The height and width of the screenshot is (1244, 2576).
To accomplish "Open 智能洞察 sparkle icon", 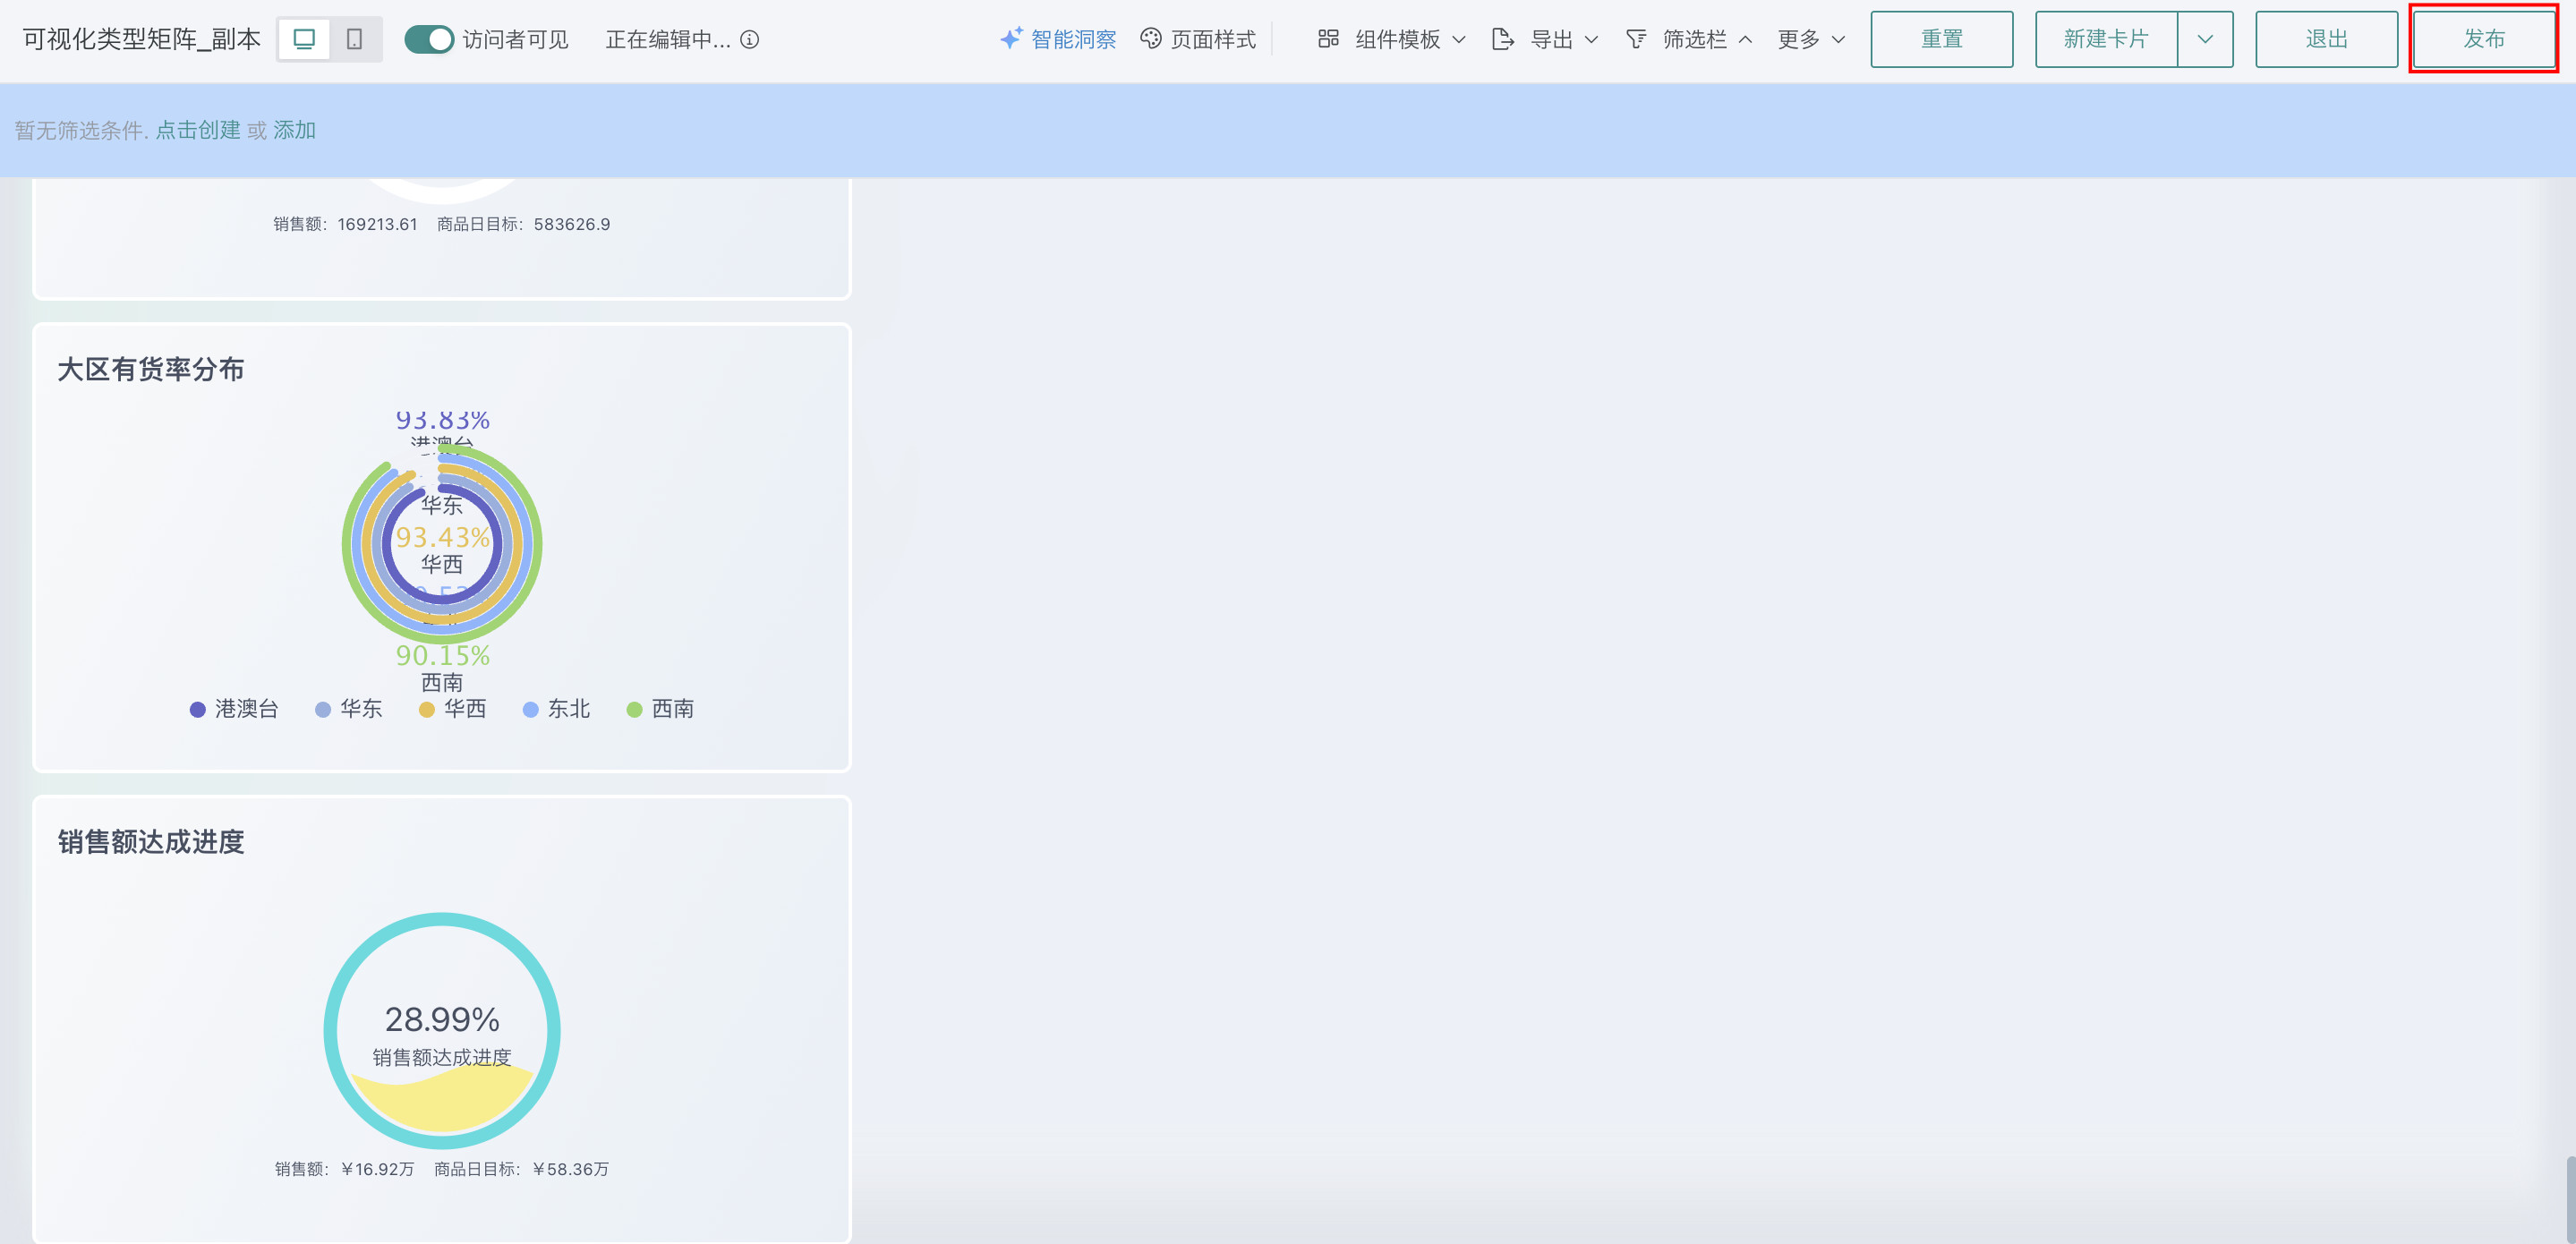I will tap(1011, 38).
